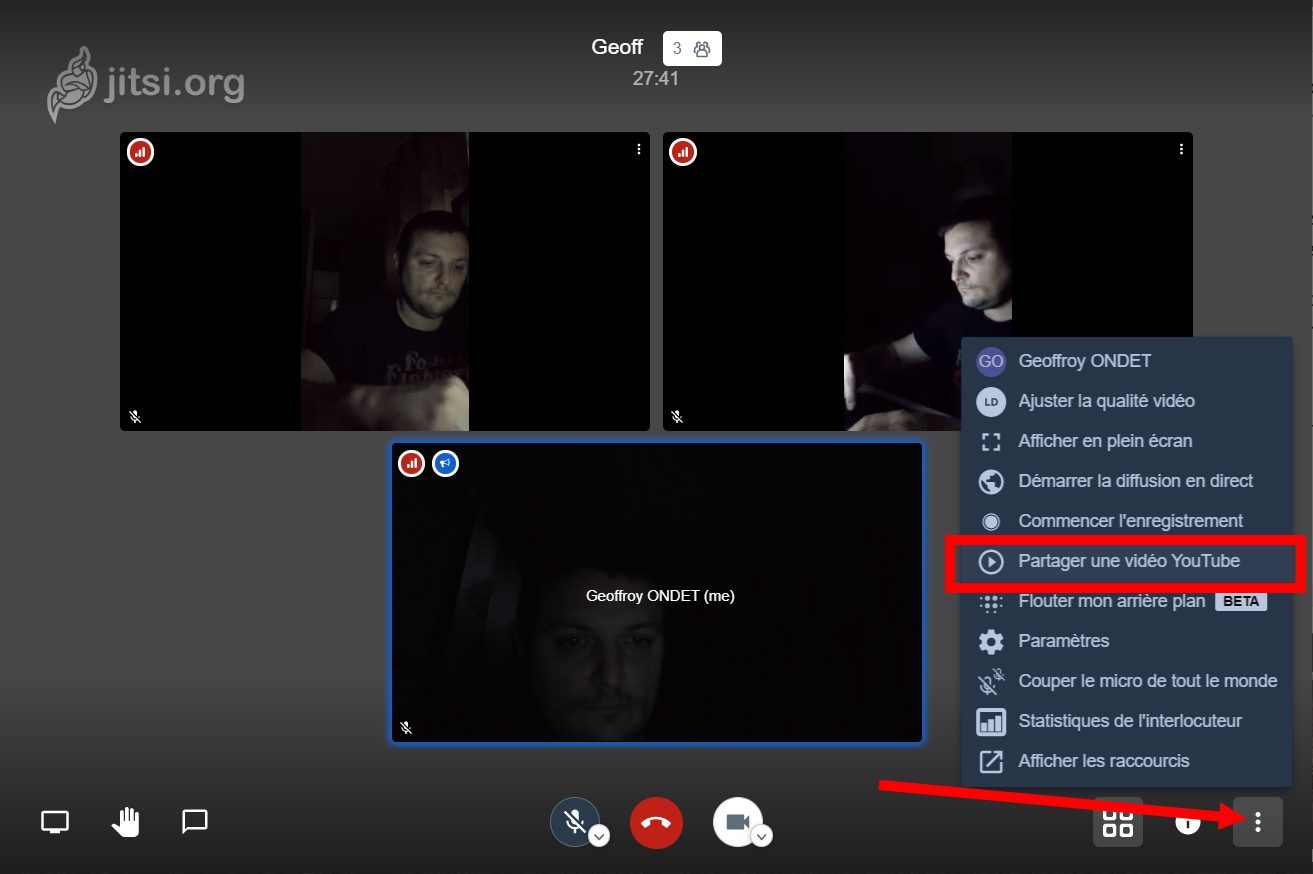Open the info icon in the bottom toolbar

click(x=1187, y=823)
